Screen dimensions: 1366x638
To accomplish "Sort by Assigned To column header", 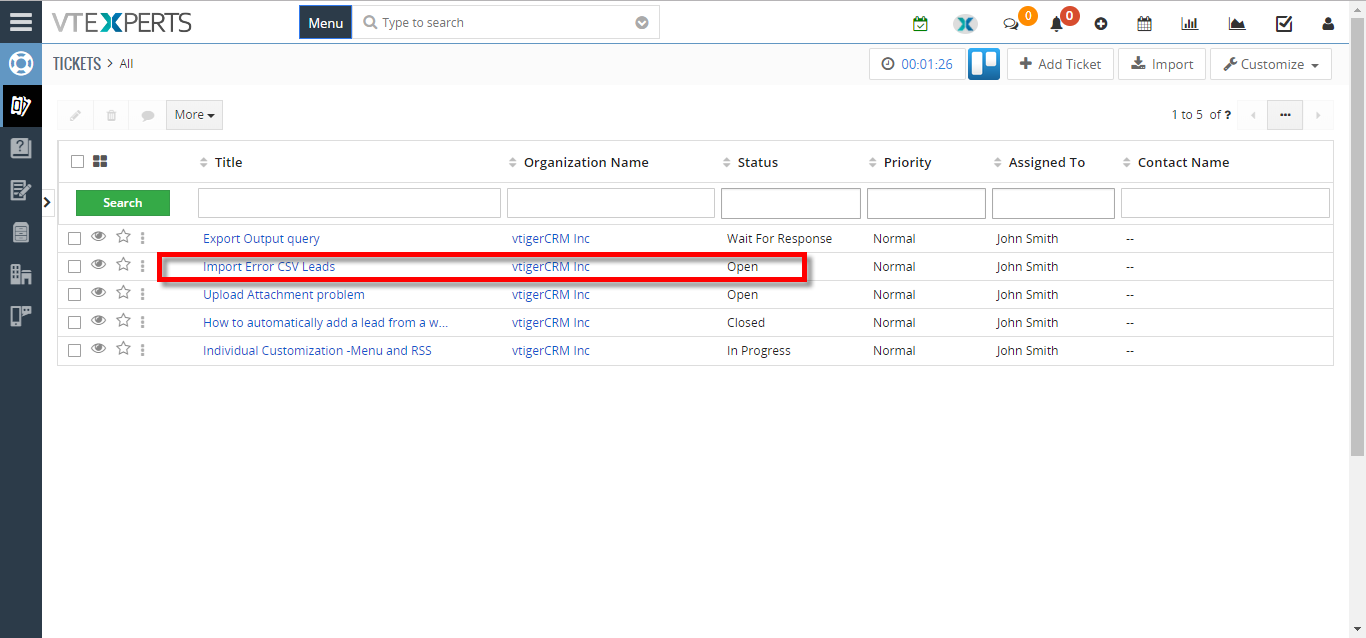I will pos(1046,162).
